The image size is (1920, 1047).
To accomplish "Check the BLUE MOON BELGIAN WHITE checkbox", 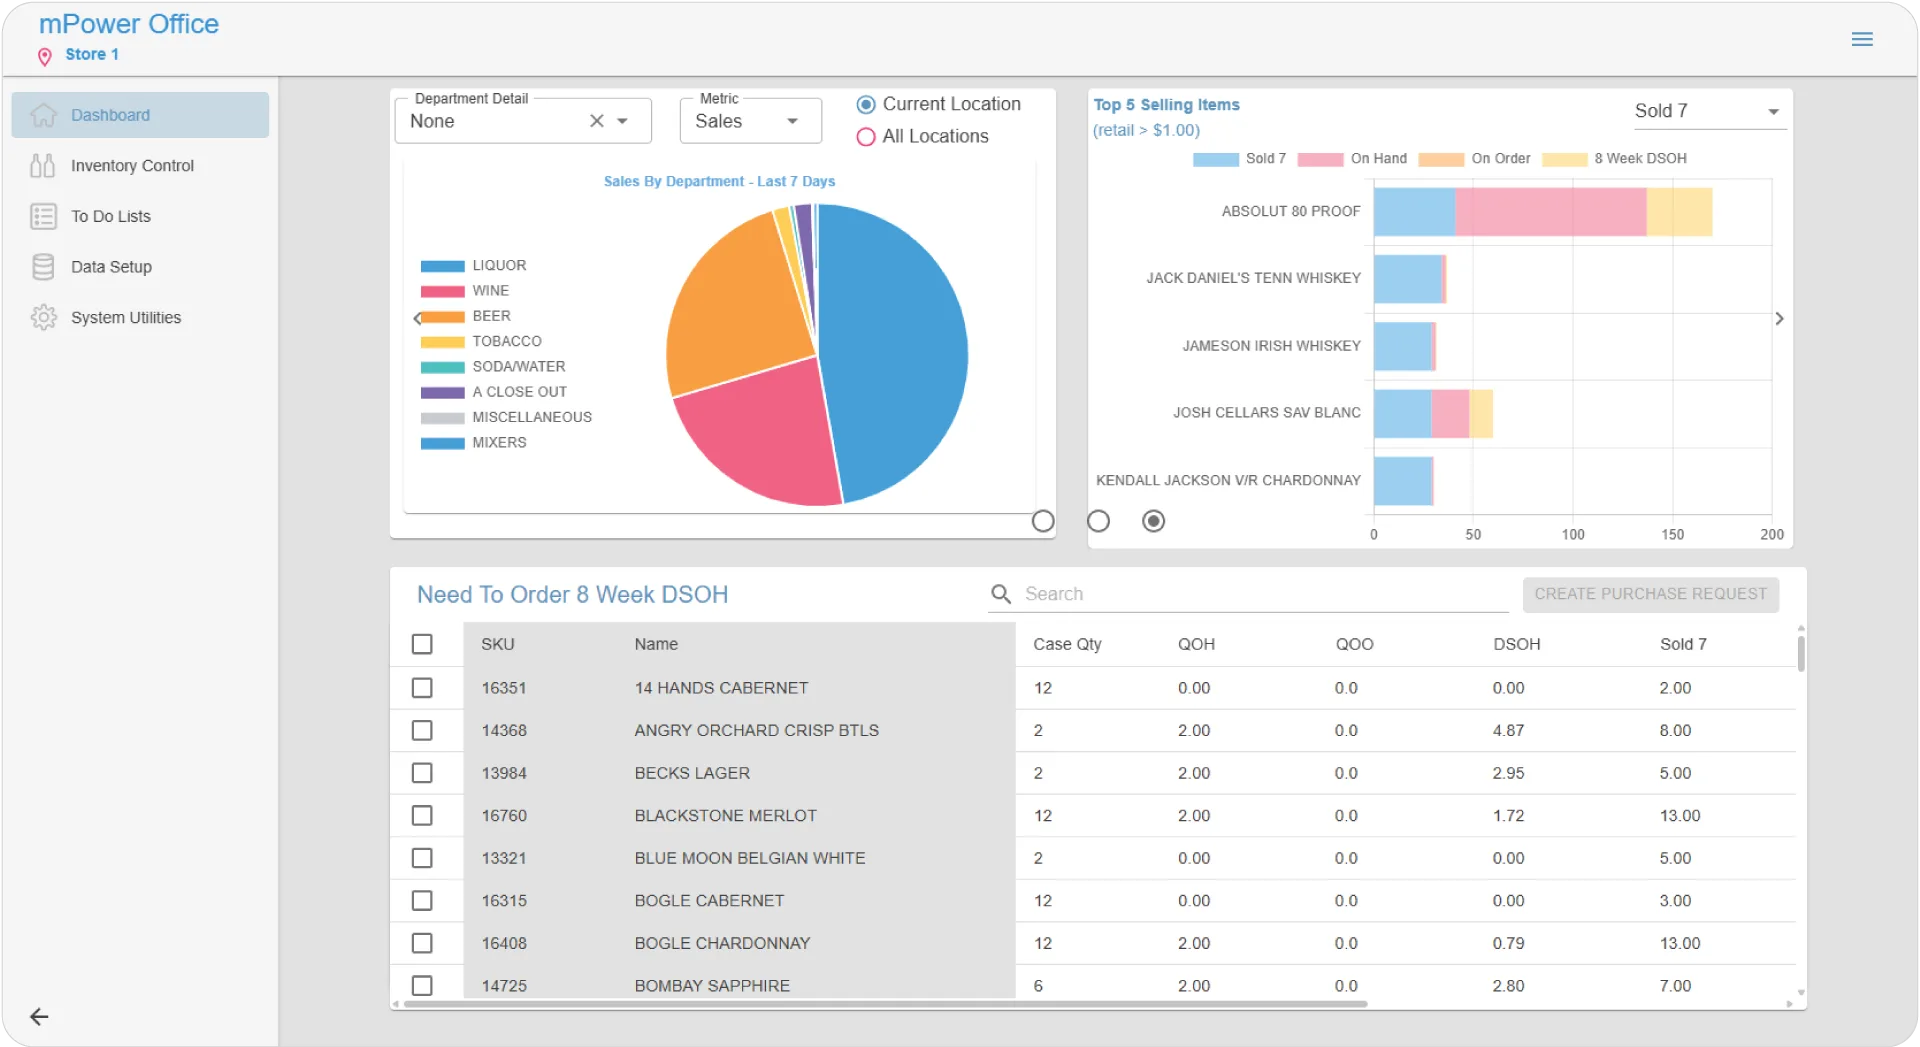I will point(422,858).
